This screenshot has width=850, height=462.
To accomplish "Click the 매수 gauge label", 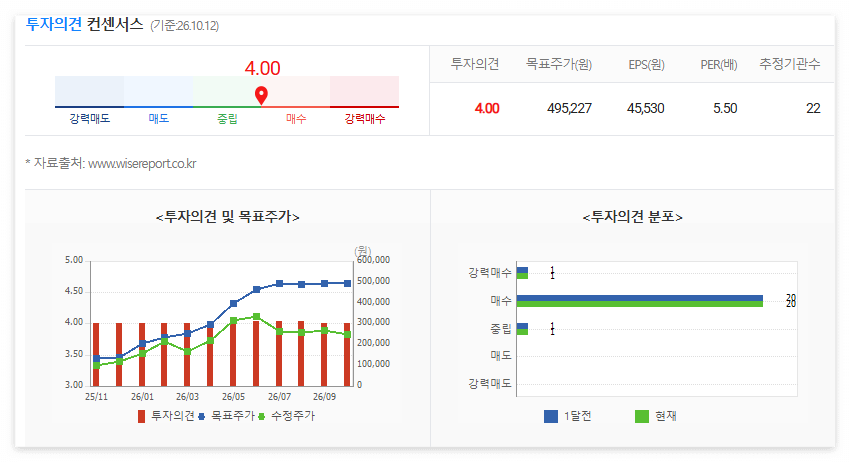I will pos(296,118).
